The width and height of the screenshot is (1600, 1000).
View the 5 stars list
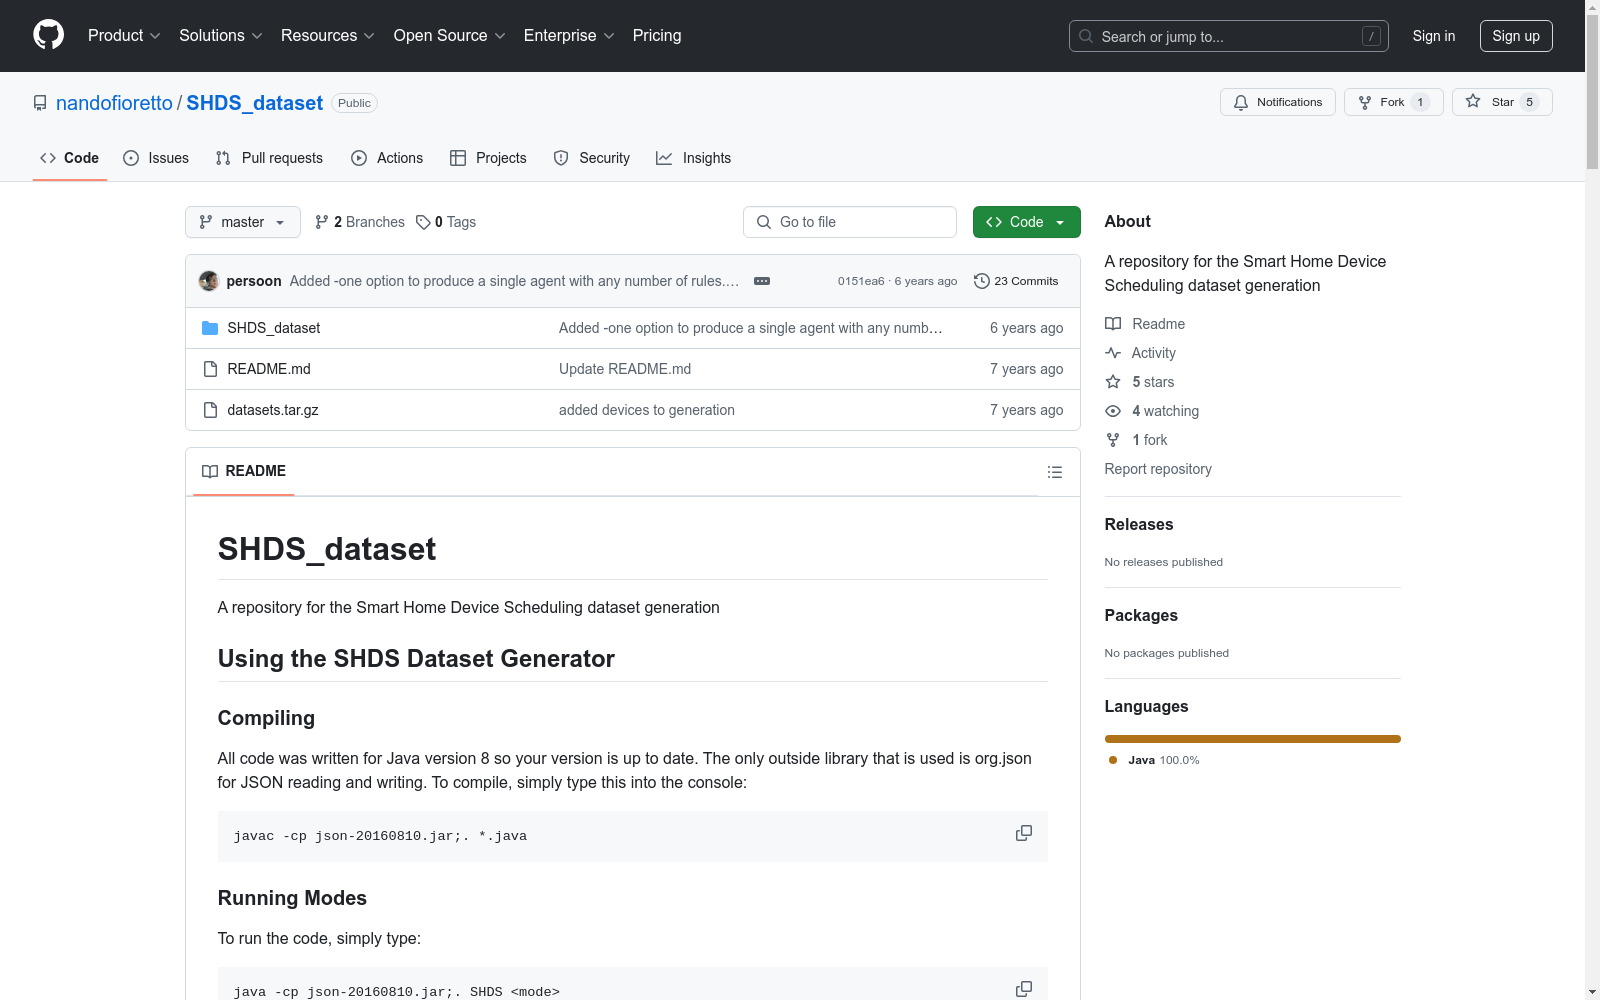pyautogui.click(x=1140, y=382)
